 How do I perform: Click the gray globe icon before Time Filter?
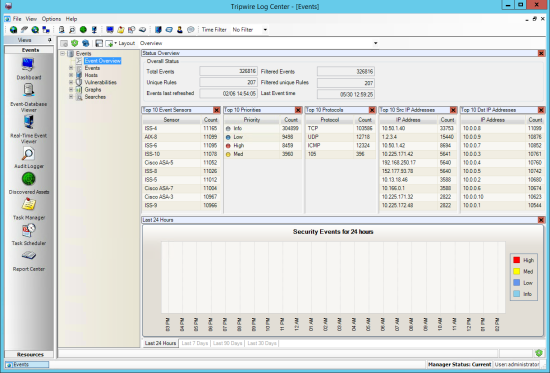190,30
